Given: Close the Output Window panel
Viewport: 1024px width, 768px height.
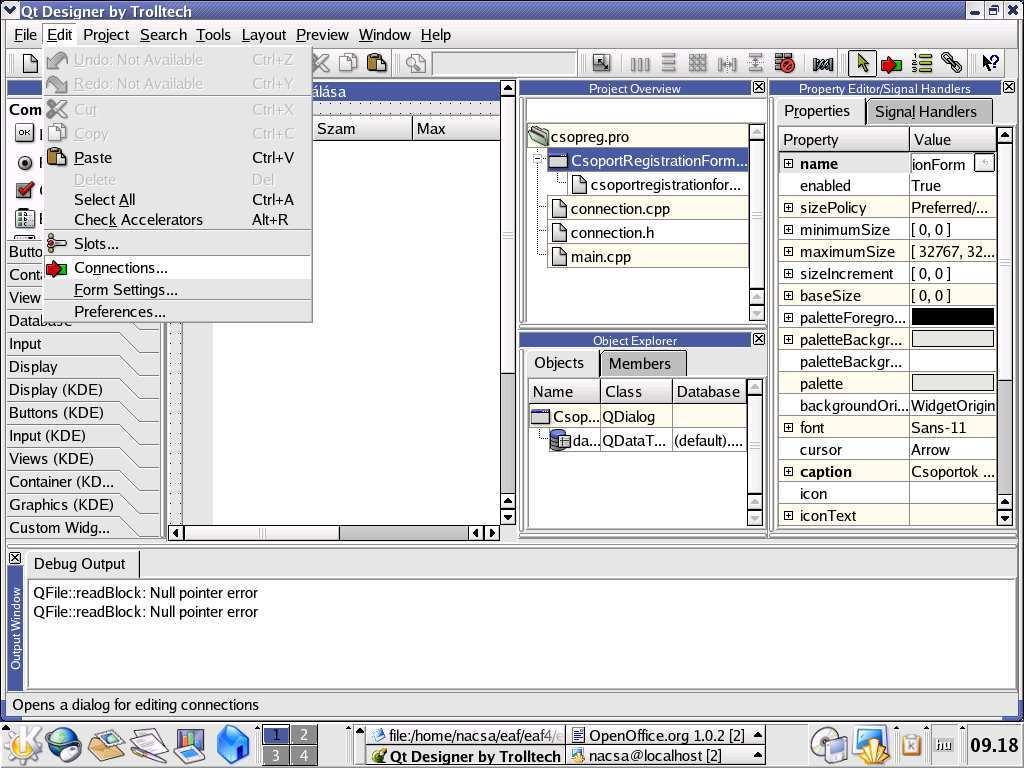Looking at the screenshot, I should pos(15,558).
